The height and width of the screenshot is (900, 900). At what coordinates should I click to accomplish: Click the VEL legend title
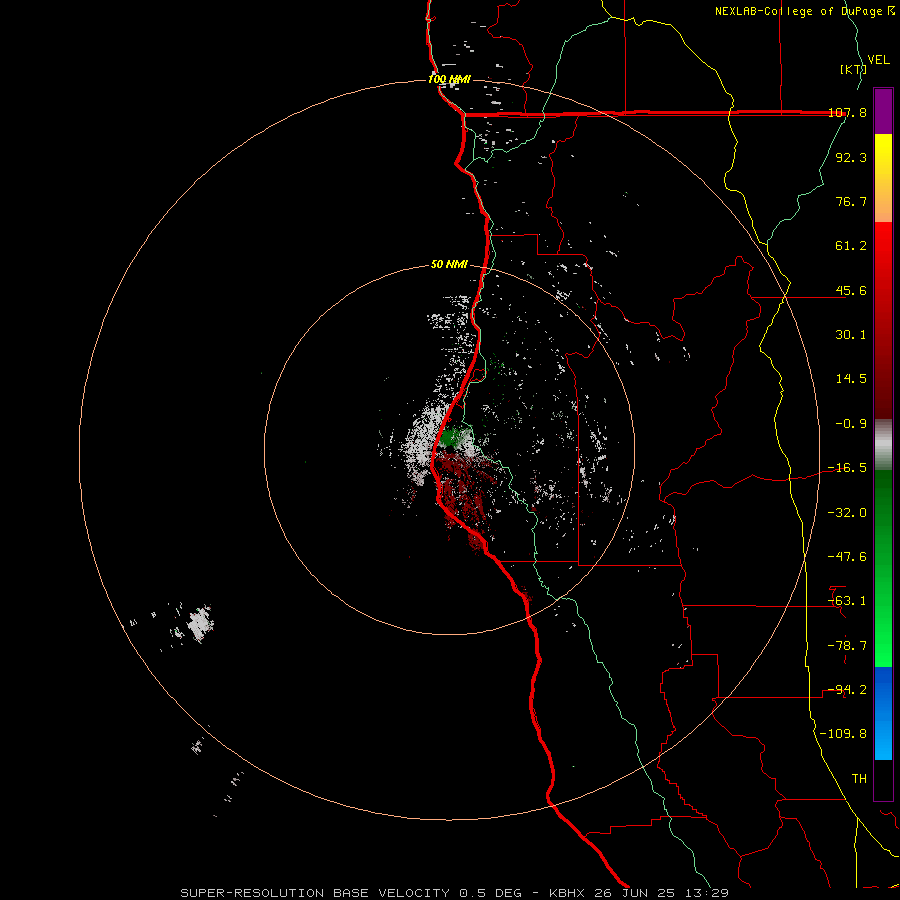pos(878,60)
